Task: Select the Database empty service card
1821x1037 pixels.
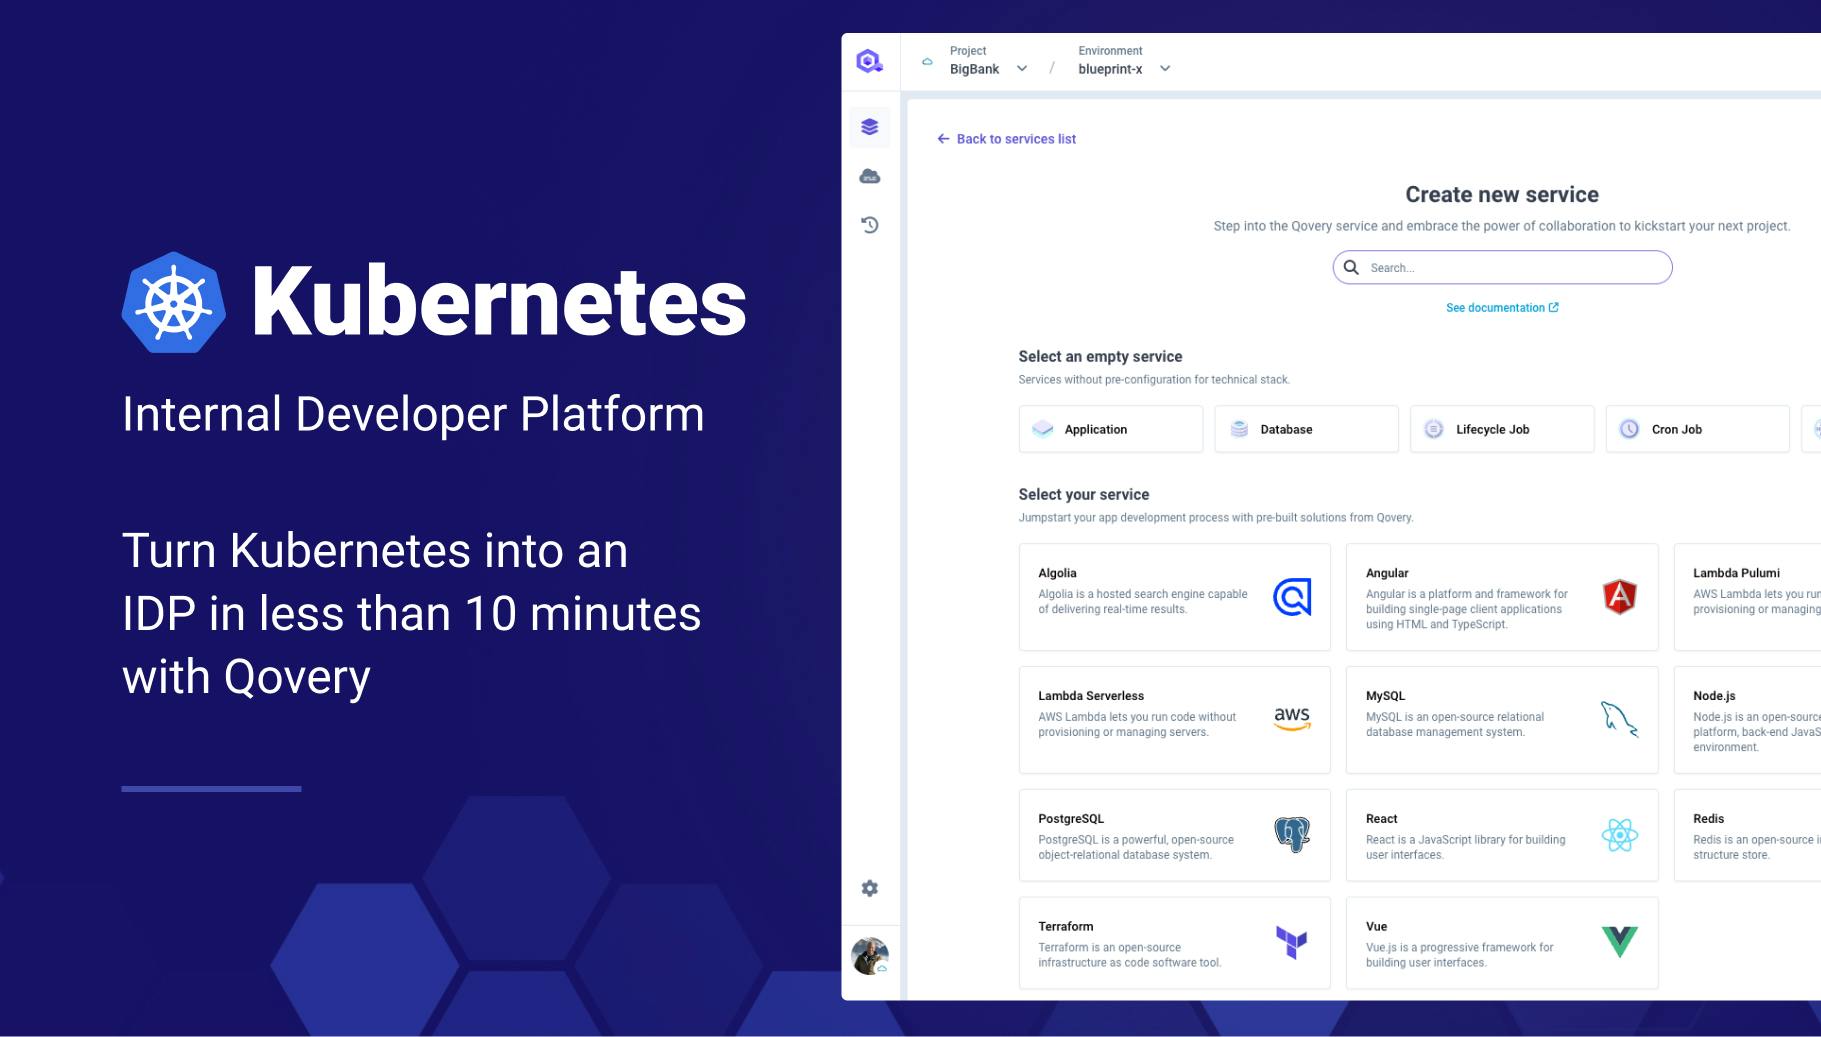Action: [x=1306, y=428]
